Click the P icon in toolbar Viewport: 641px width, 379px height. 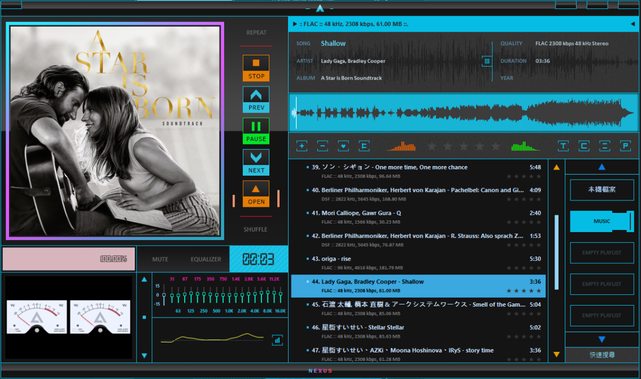tap(625, 146)
